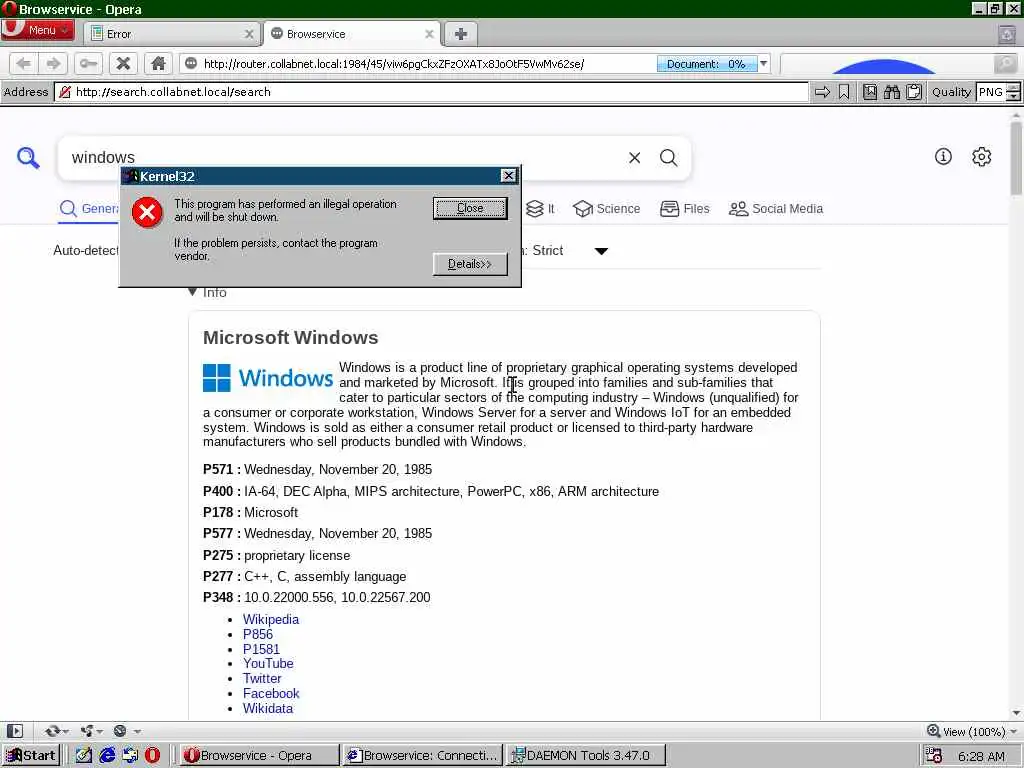Click the Browservice bookmark icon
Image resolution: width=1024 pixels, height=768 pixels.
coord(844,92)
